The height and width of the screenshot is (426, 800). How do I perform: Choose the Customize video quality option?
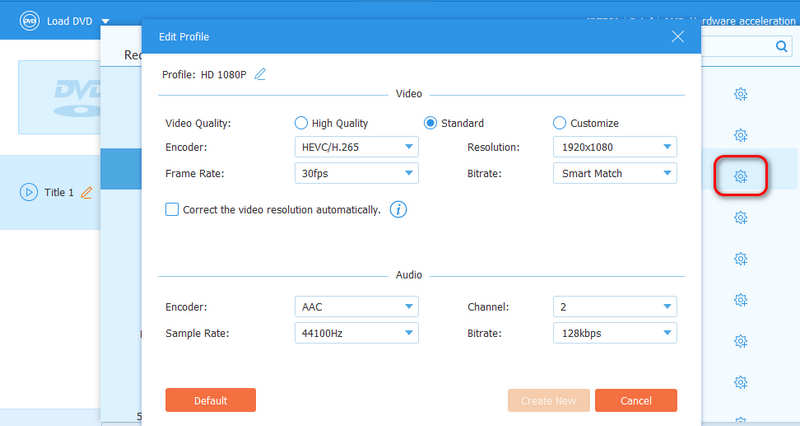[x=559, y=123]
